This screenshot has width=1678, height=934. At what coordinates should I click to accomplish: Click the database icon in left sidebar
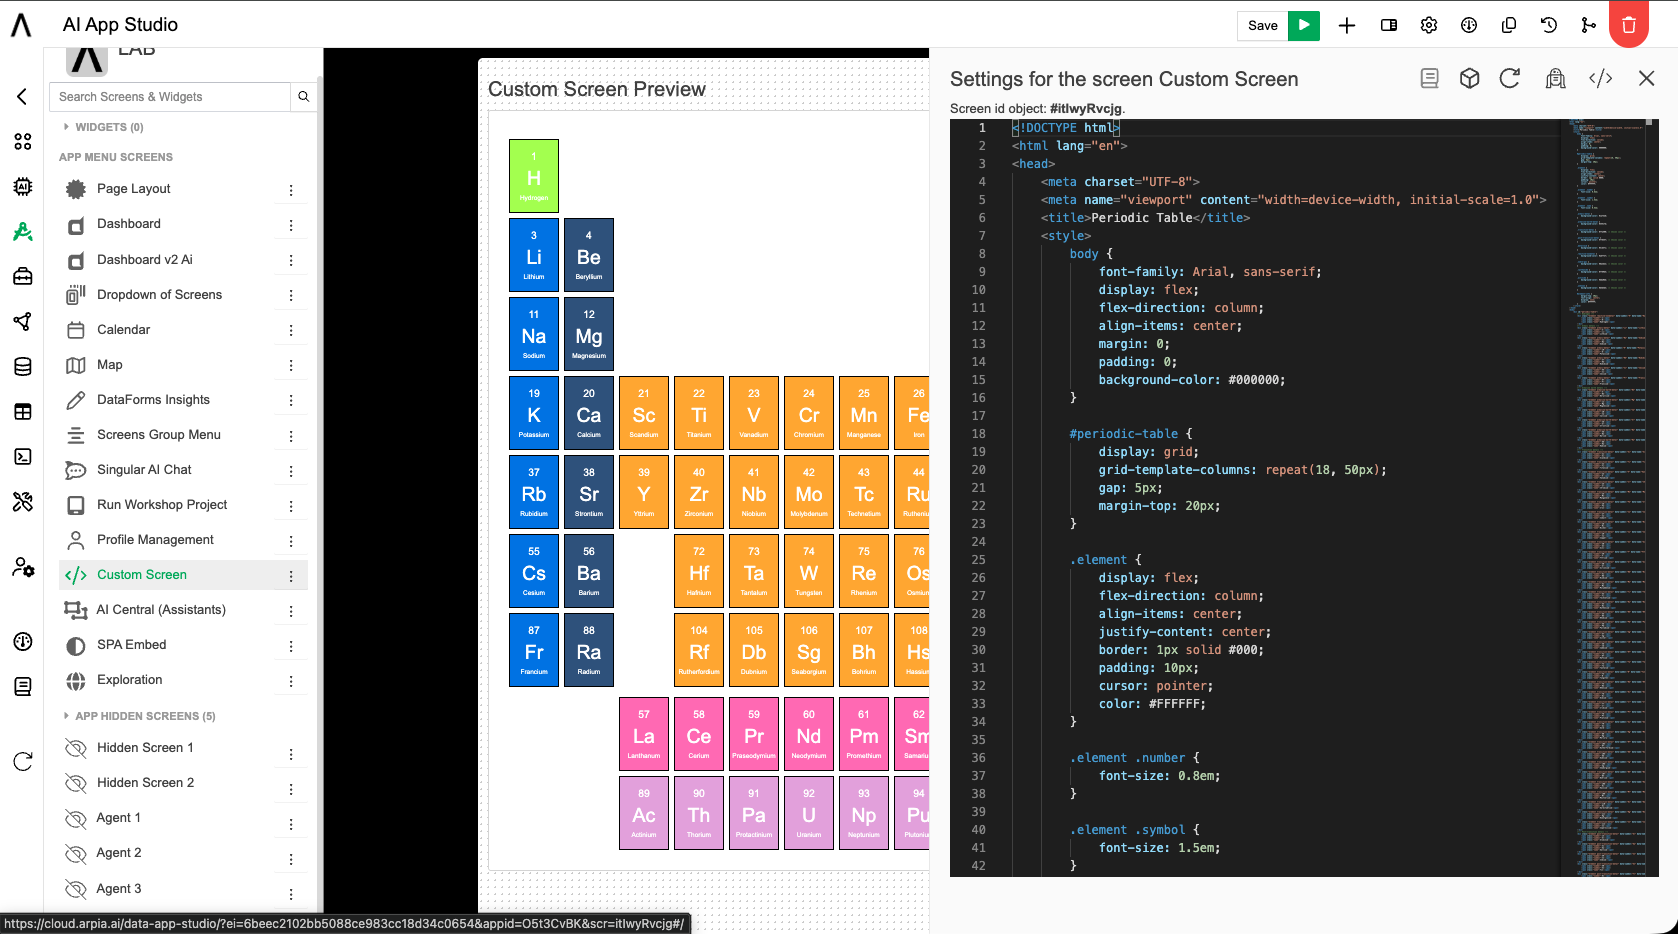tap(23, 366)
